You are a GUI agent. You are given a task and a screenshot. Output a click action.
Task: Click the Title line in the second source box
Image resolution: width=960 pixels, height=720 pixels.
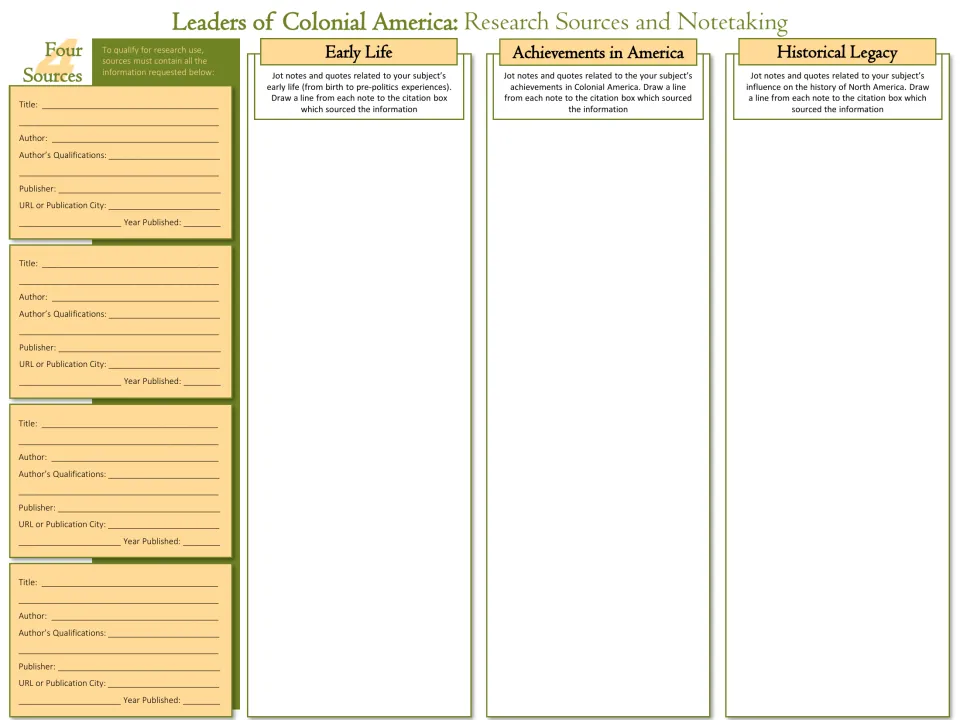click(x=130, y=264)
